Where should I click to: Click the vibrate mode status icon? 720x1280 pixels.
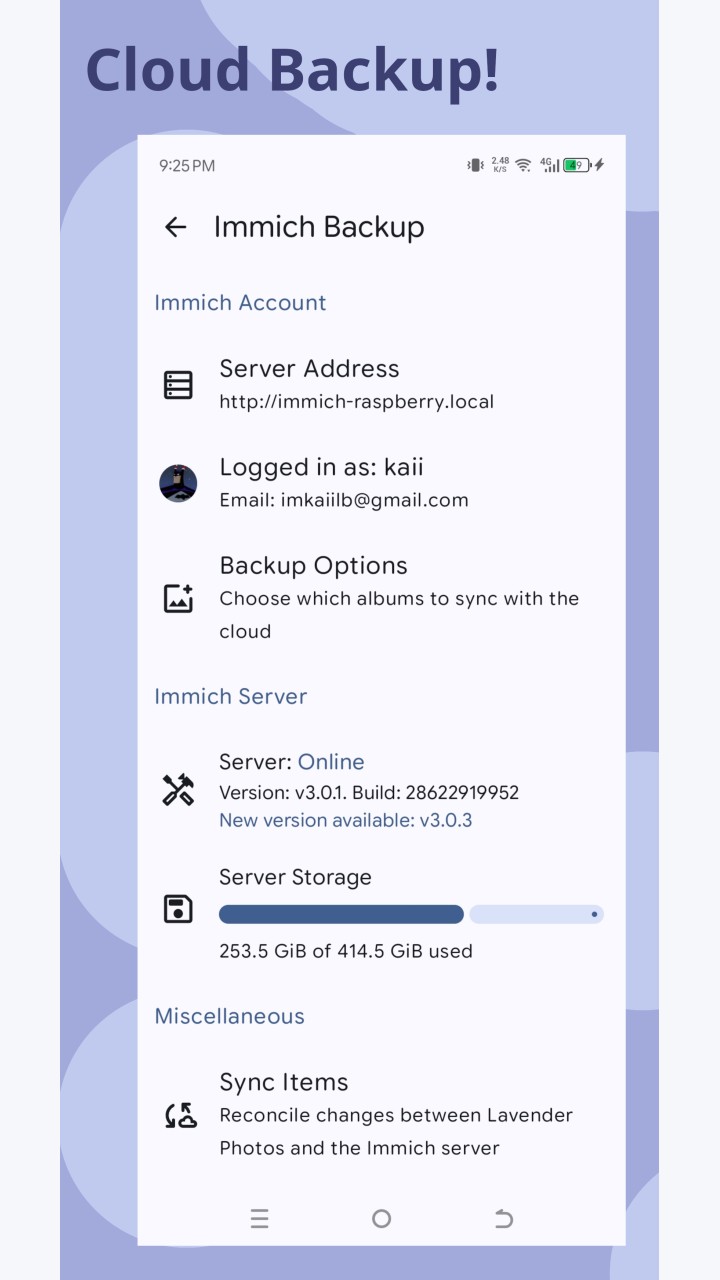tap(475, 165)
